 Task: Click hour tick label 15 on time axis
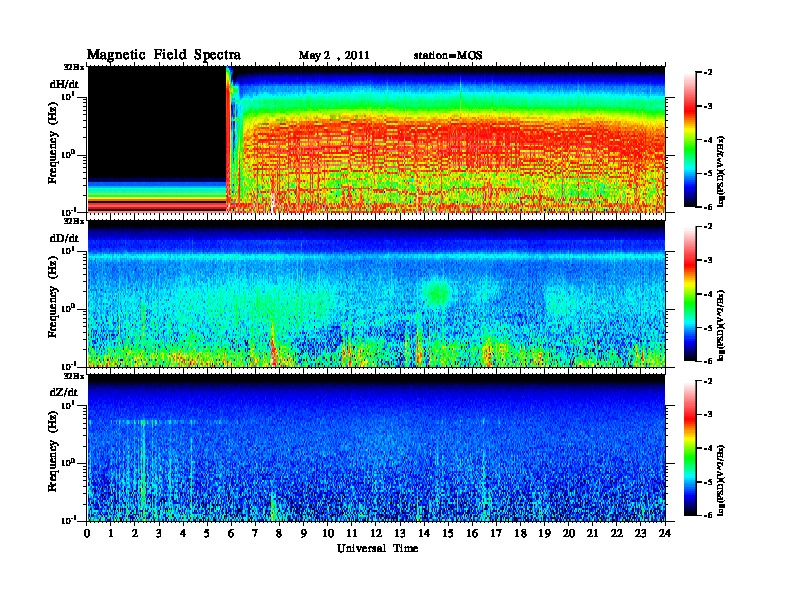[x=448, y=534]
